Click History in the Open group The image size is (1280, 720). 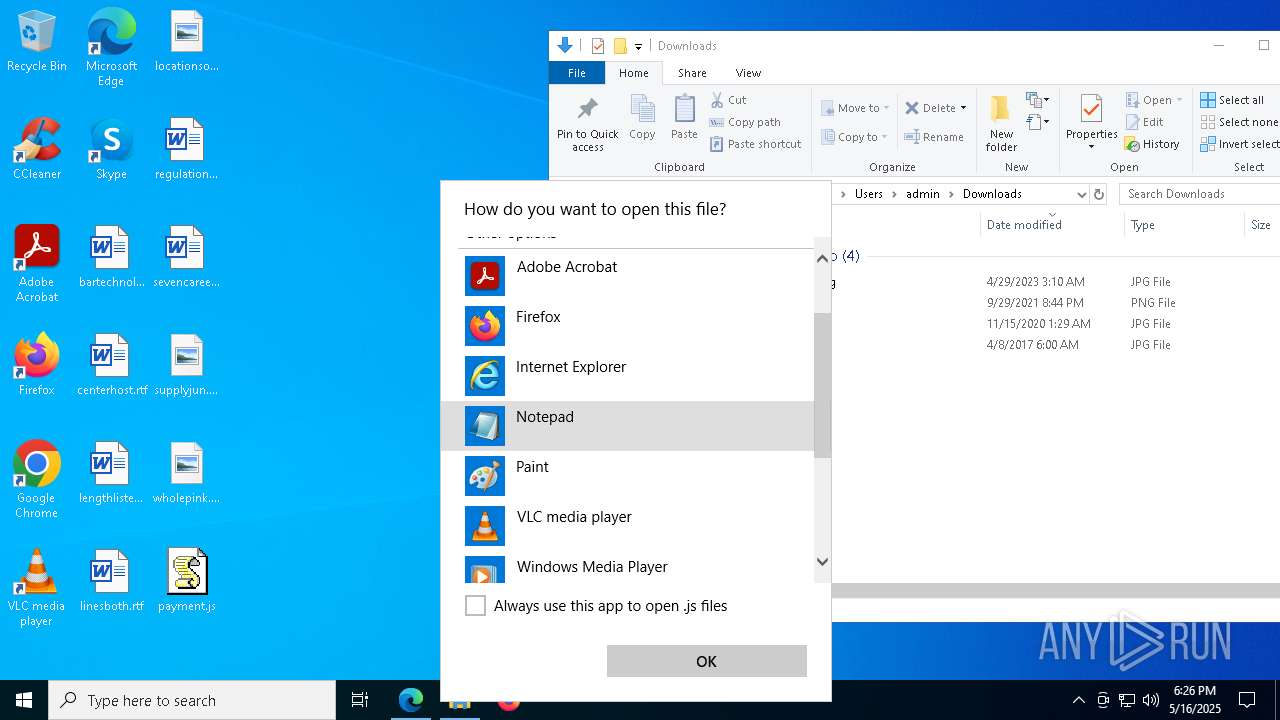click(x=1153, y=144)
